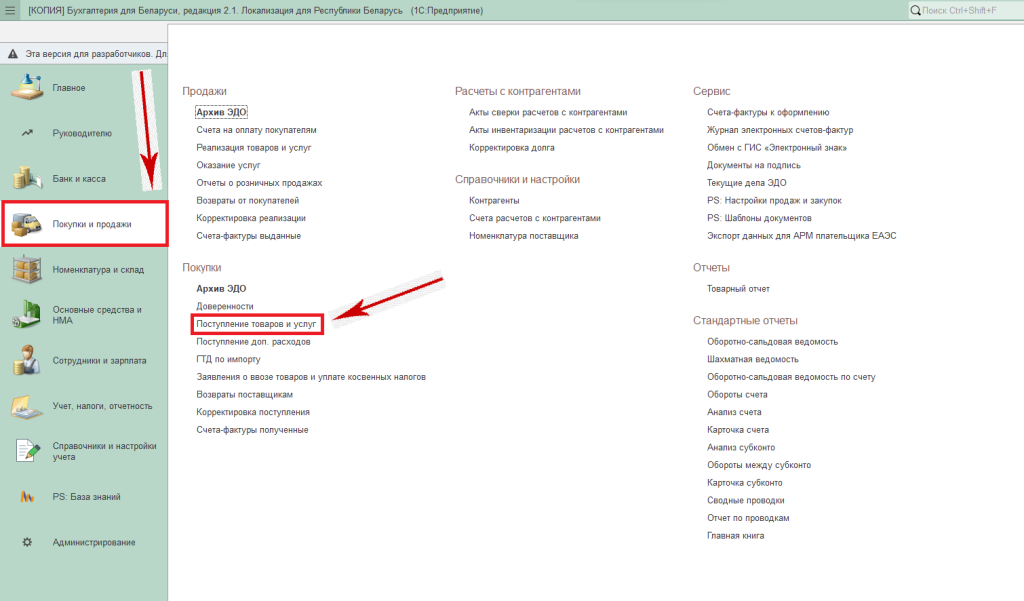
Task: Click the Главное section icon
Action: coord(27,87)
